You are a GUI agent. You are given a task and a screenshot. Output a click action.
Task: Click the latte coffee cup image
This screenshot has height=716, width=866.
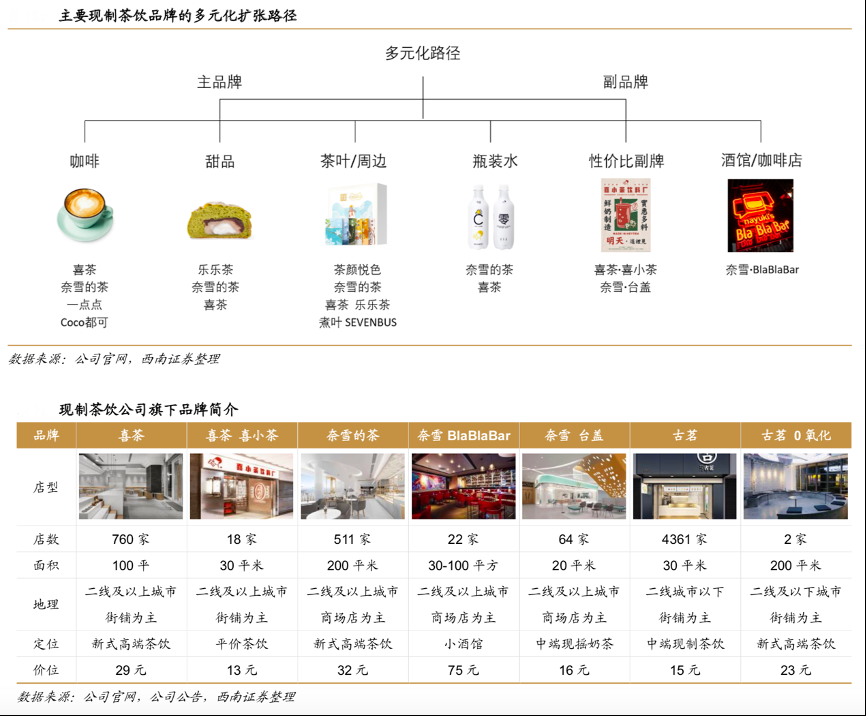[x=85, y=213]
